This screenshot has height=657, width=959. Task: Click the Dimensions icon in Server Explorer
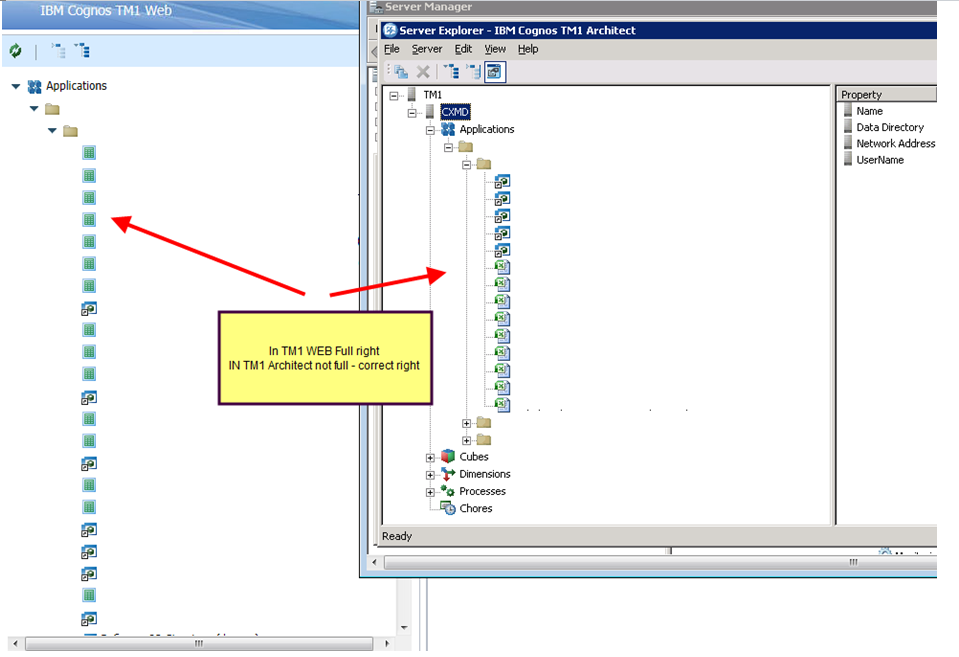point(448,474)
